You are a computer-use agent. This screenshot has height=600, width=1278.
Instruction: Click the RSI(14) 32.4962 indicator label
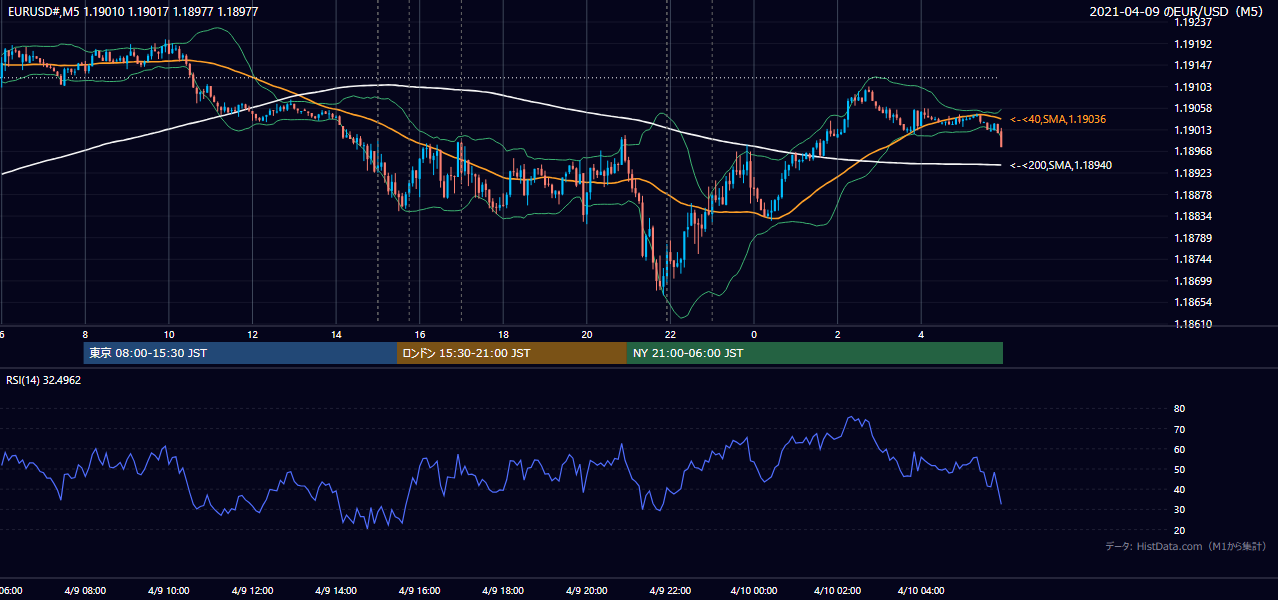[44, 380]
